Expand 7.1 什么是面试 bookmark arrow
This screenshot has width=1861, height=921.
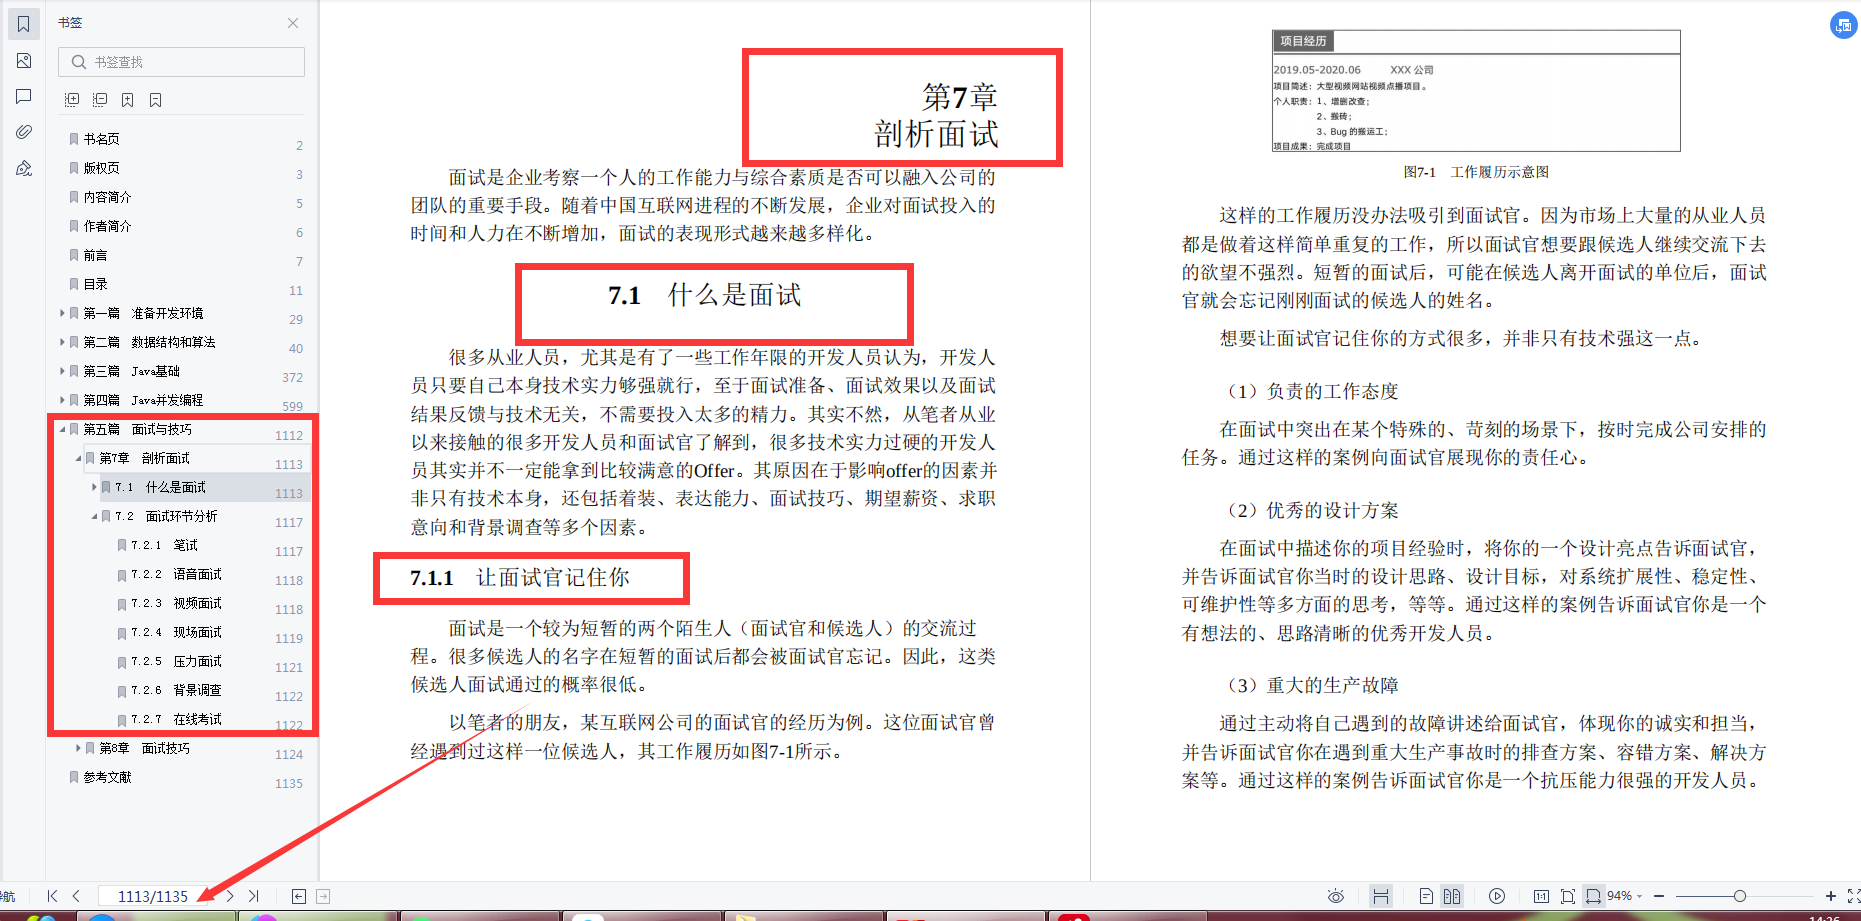coord(94,487)
